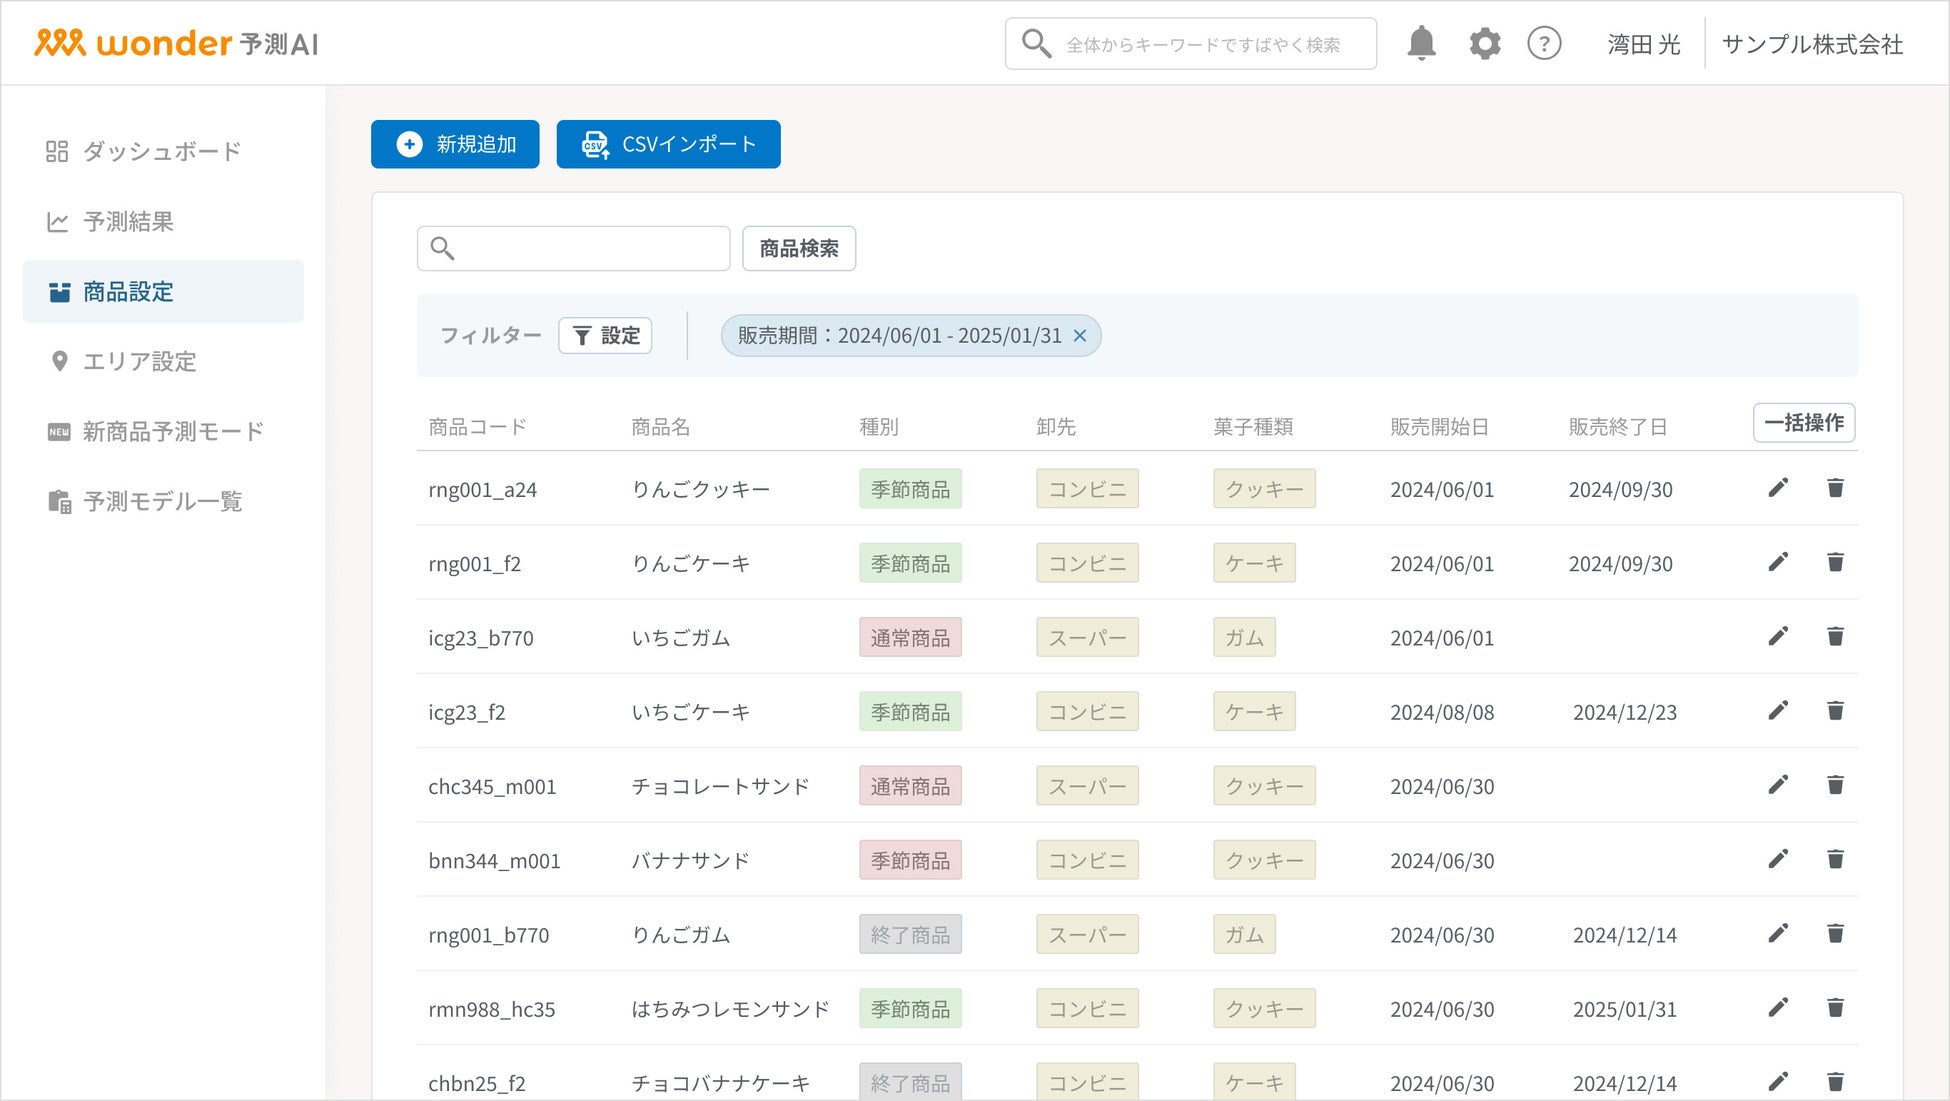Focus the global keyword search field
Viewport: 1950px width, 1101px height.
coord(1203,44)
